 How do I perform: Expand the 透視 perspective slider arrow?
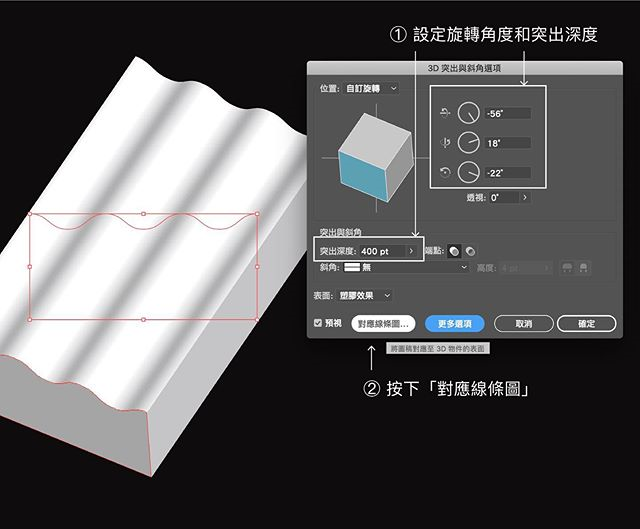525,198
